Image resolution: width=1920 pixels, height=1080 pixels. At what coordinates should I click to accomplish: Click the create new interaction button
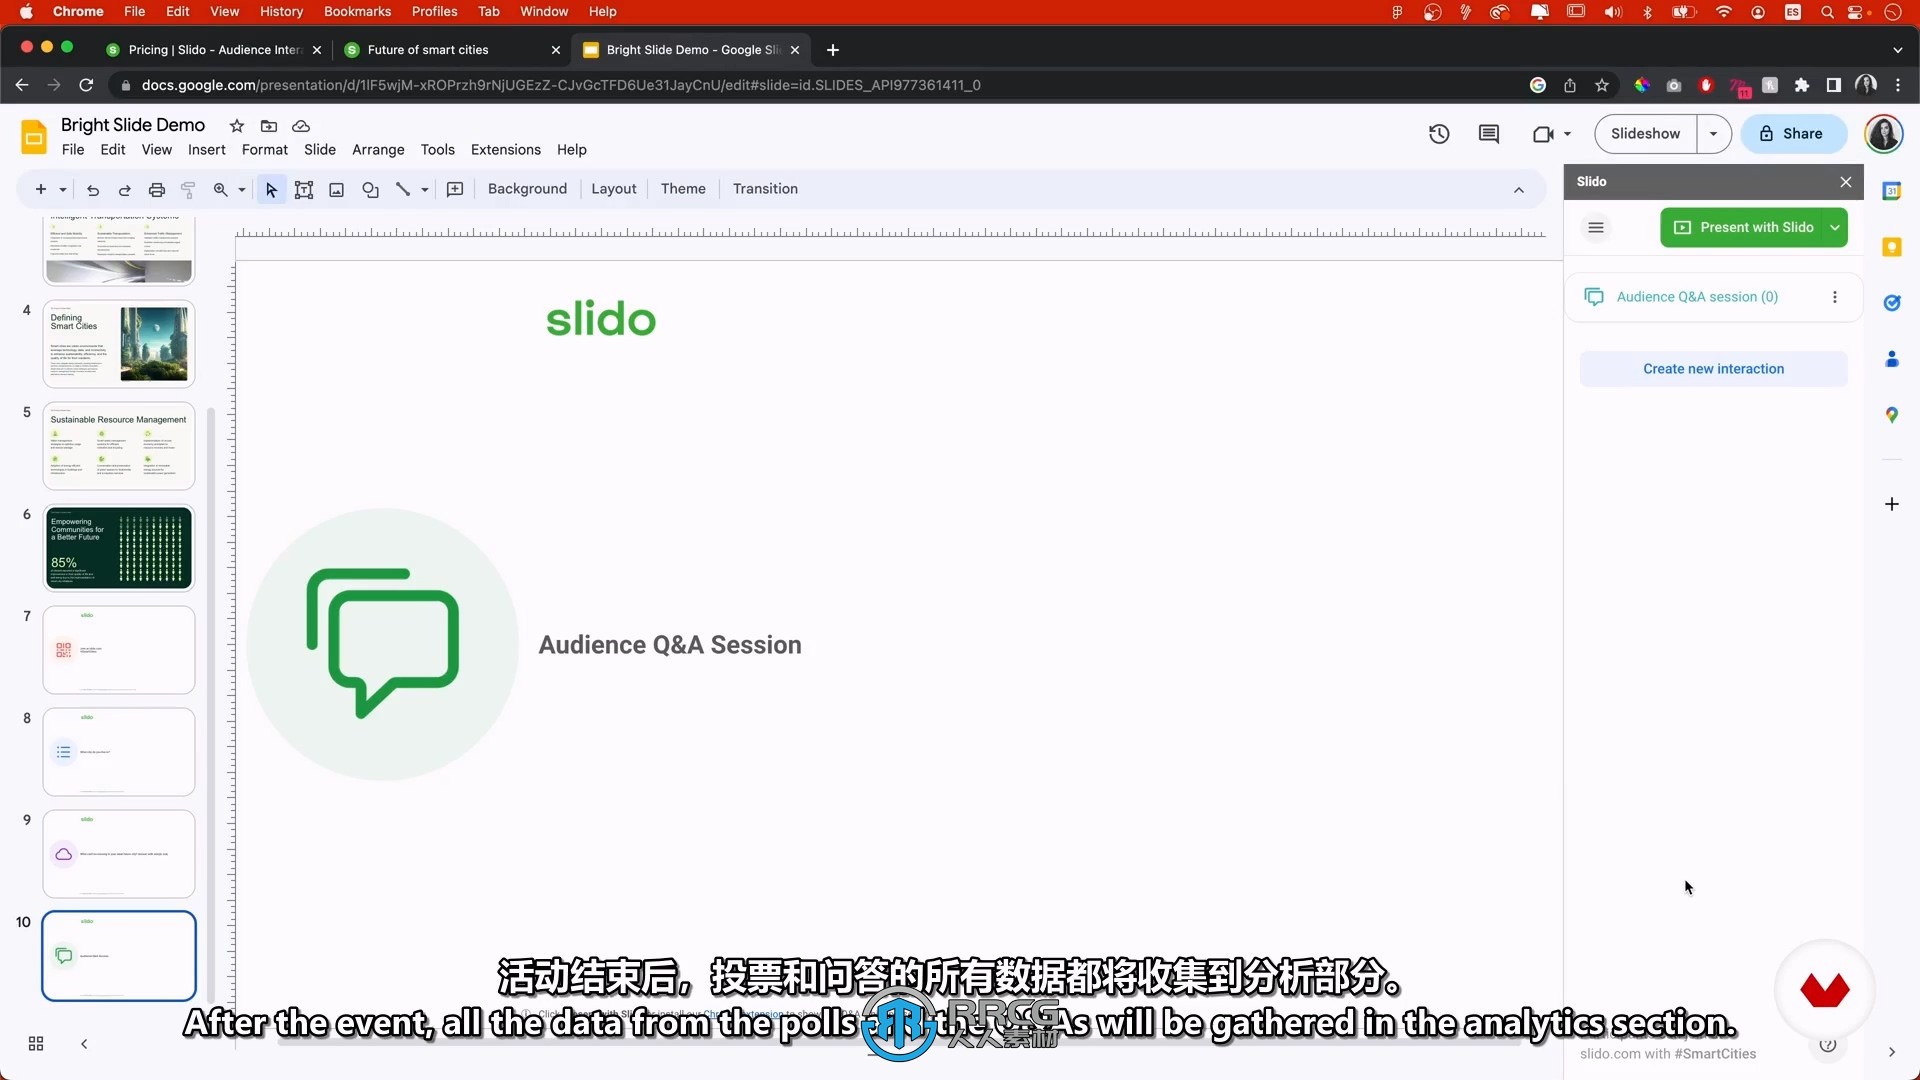tap(1713, 368)
